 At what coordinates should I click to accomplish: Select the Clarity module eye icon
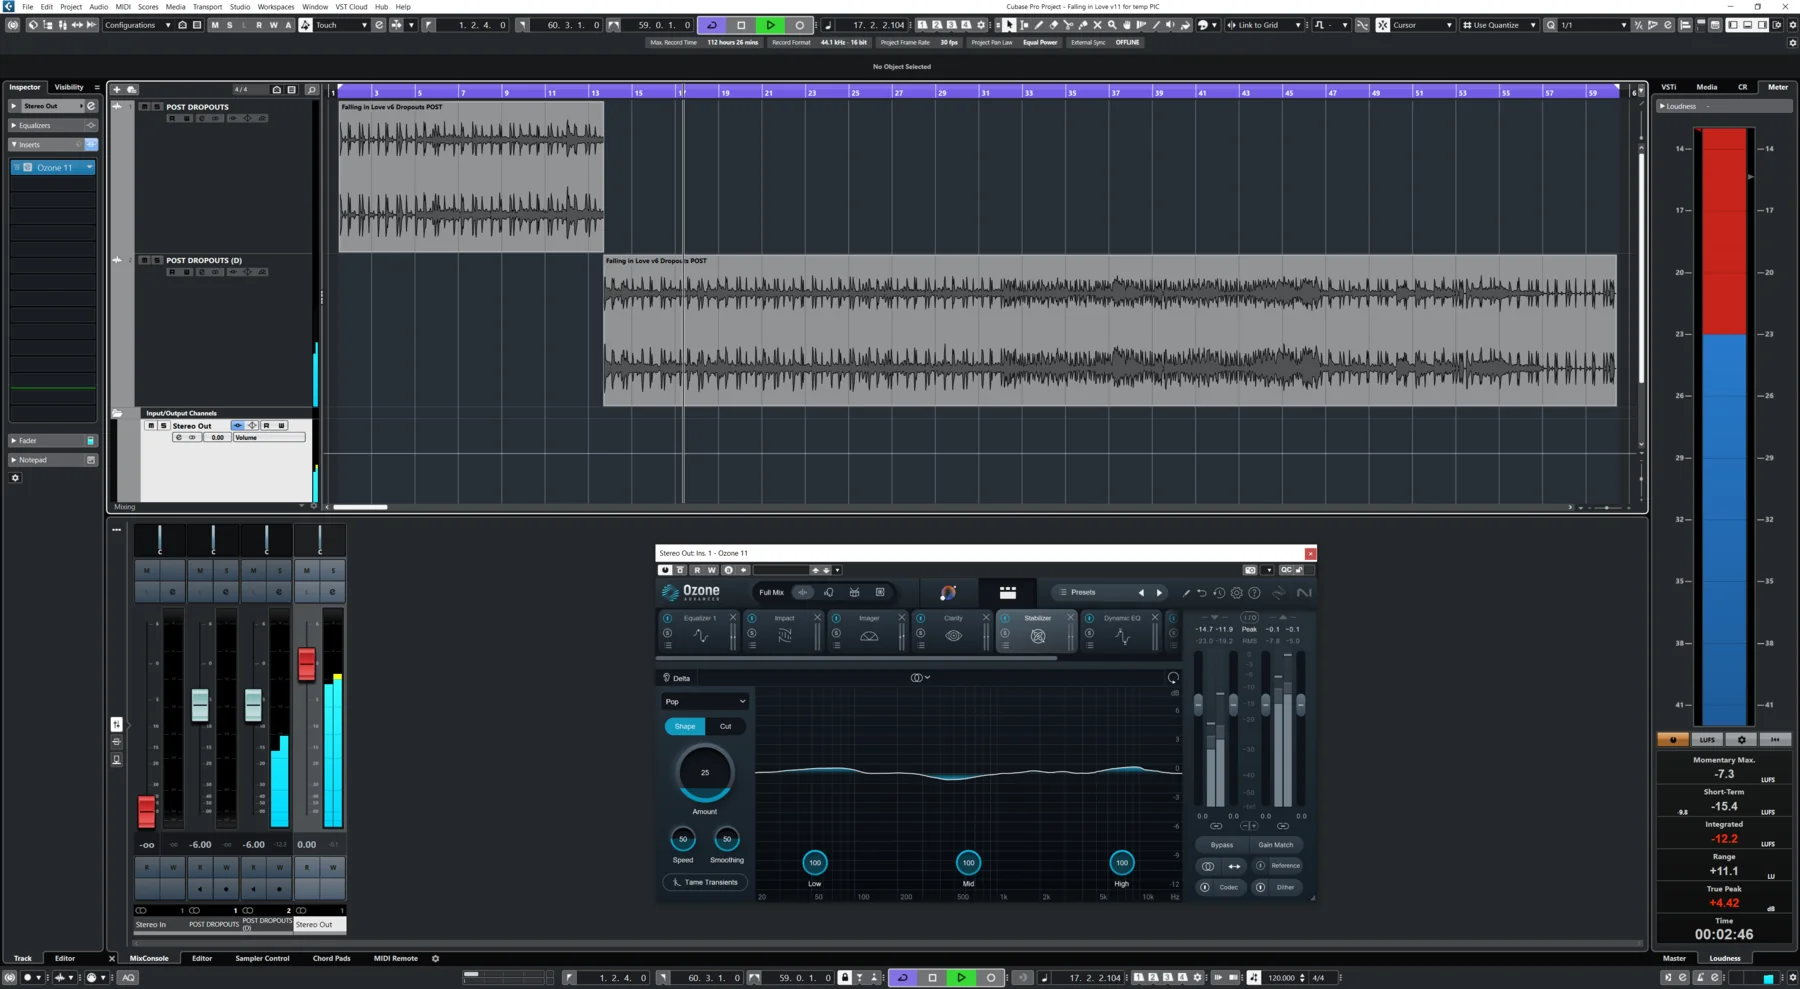coord(953,636)
